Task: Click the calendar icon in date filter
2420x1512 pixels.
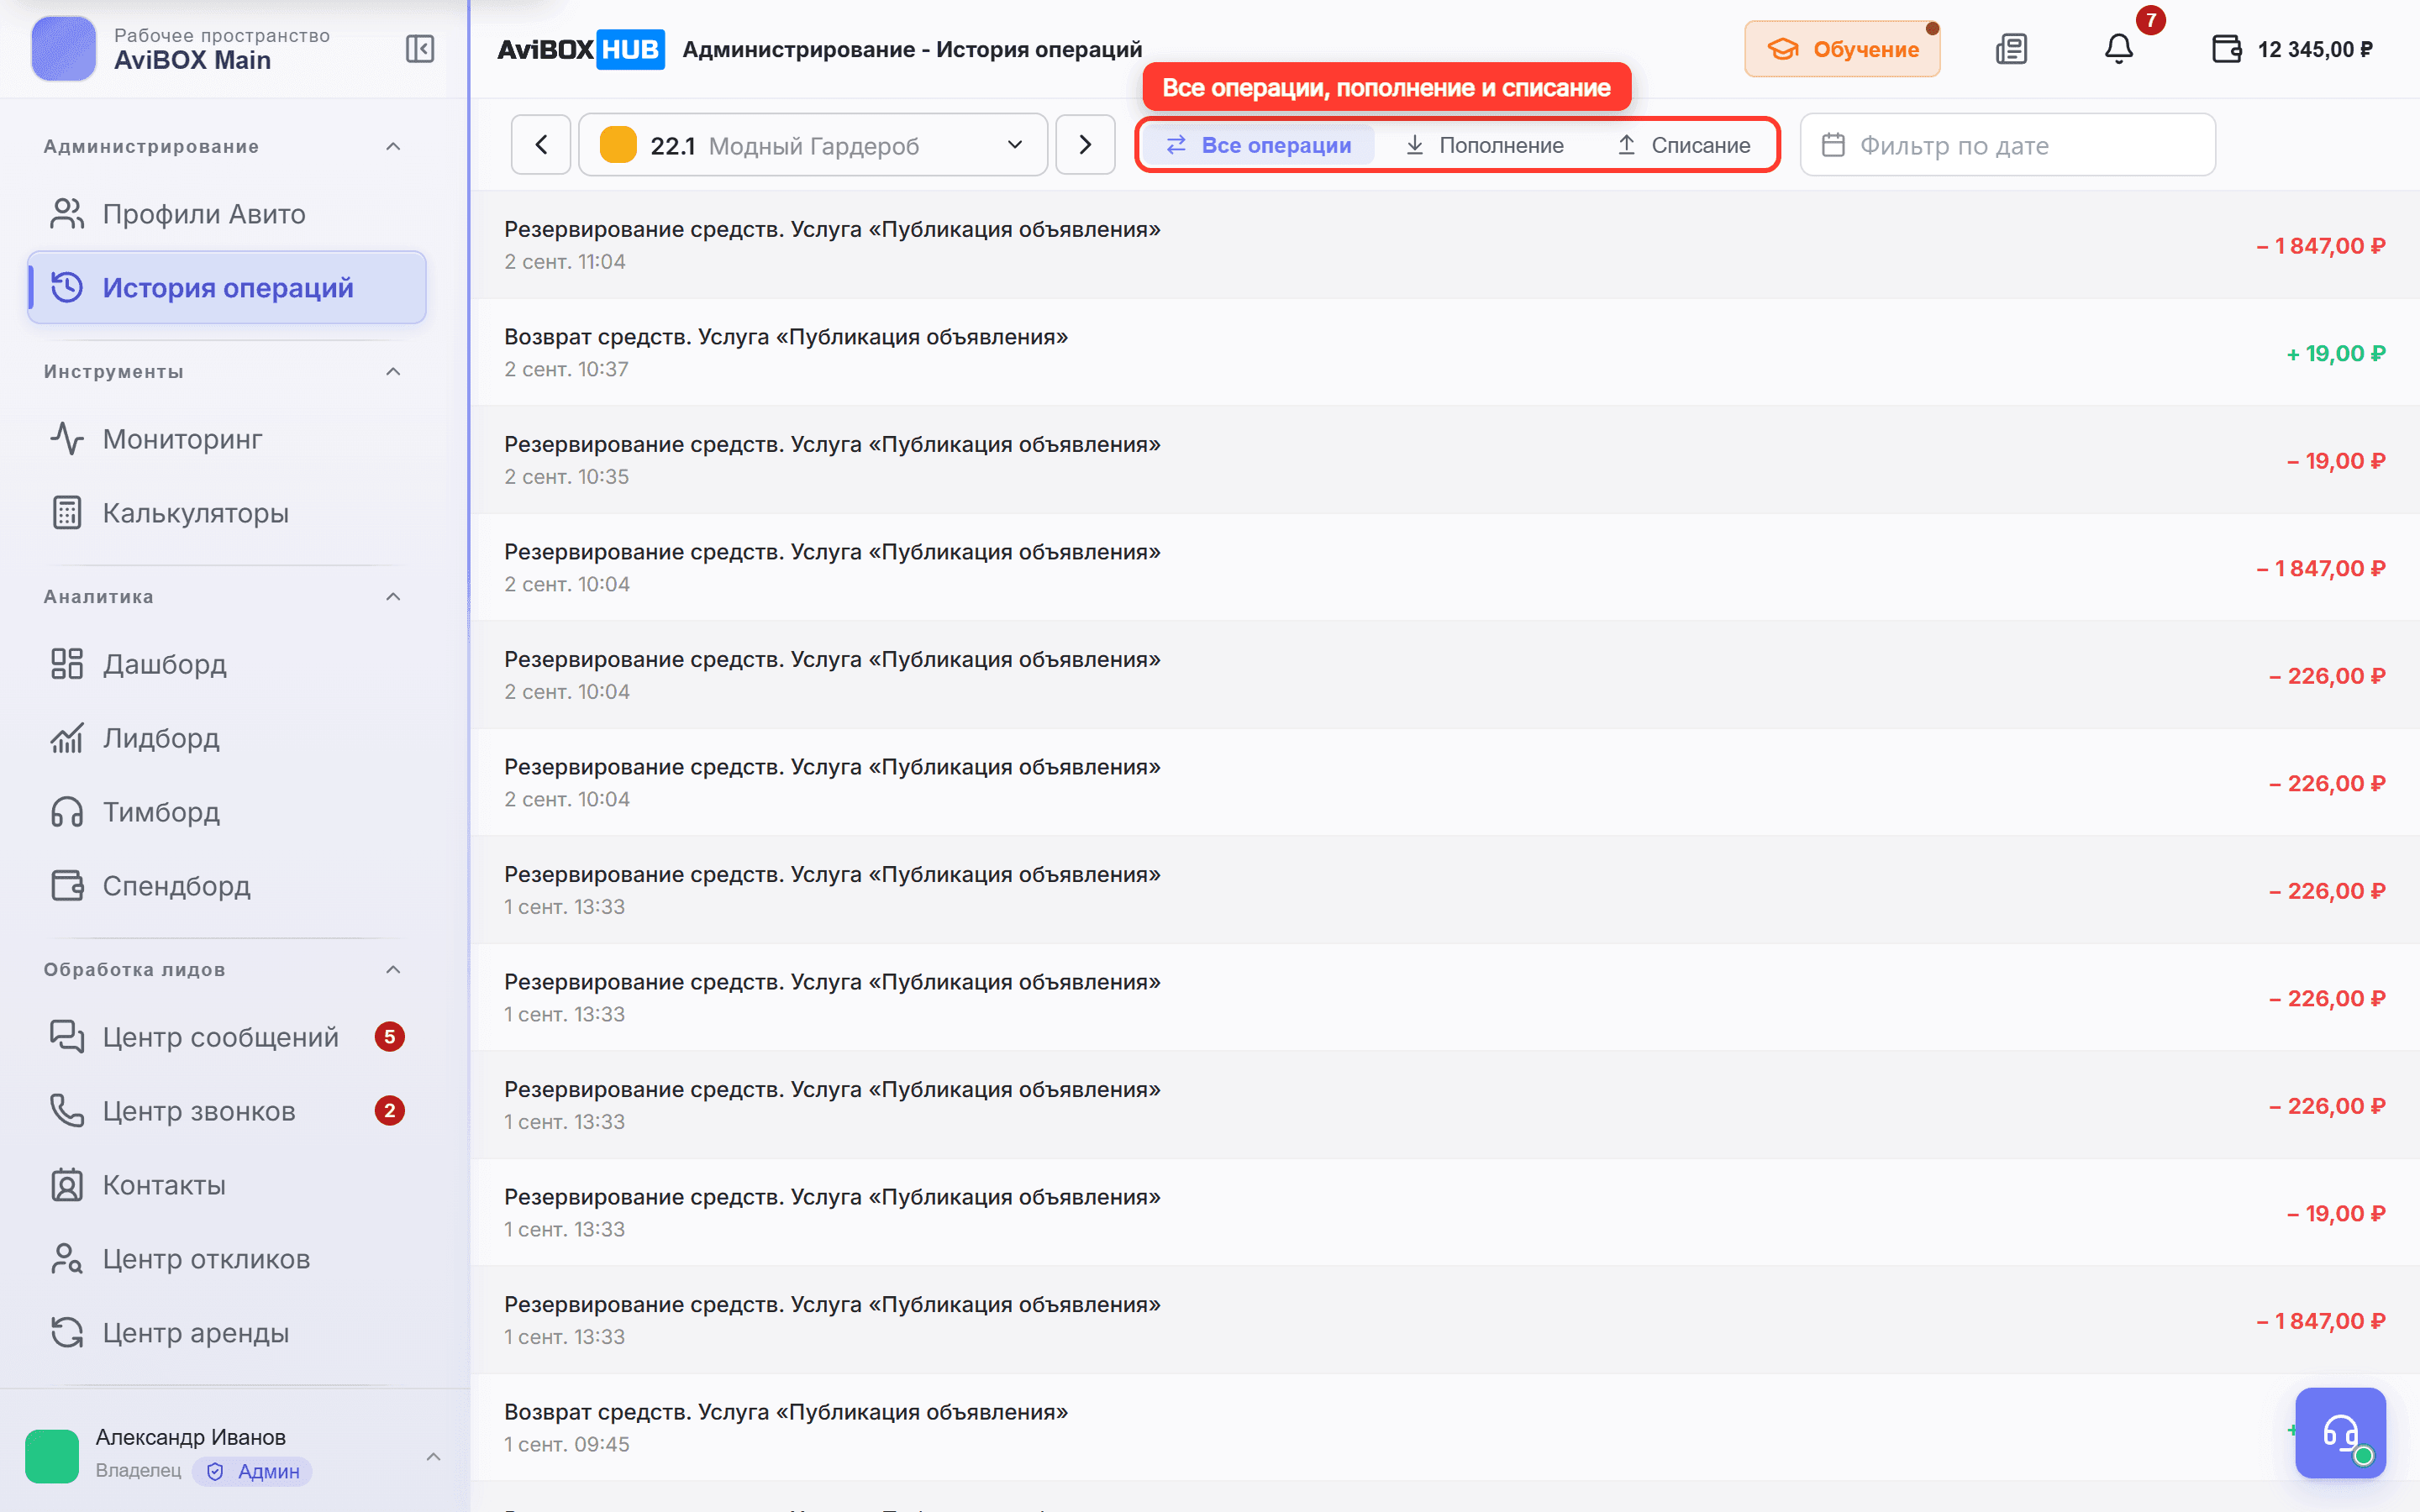Action: coord(1833,145)
